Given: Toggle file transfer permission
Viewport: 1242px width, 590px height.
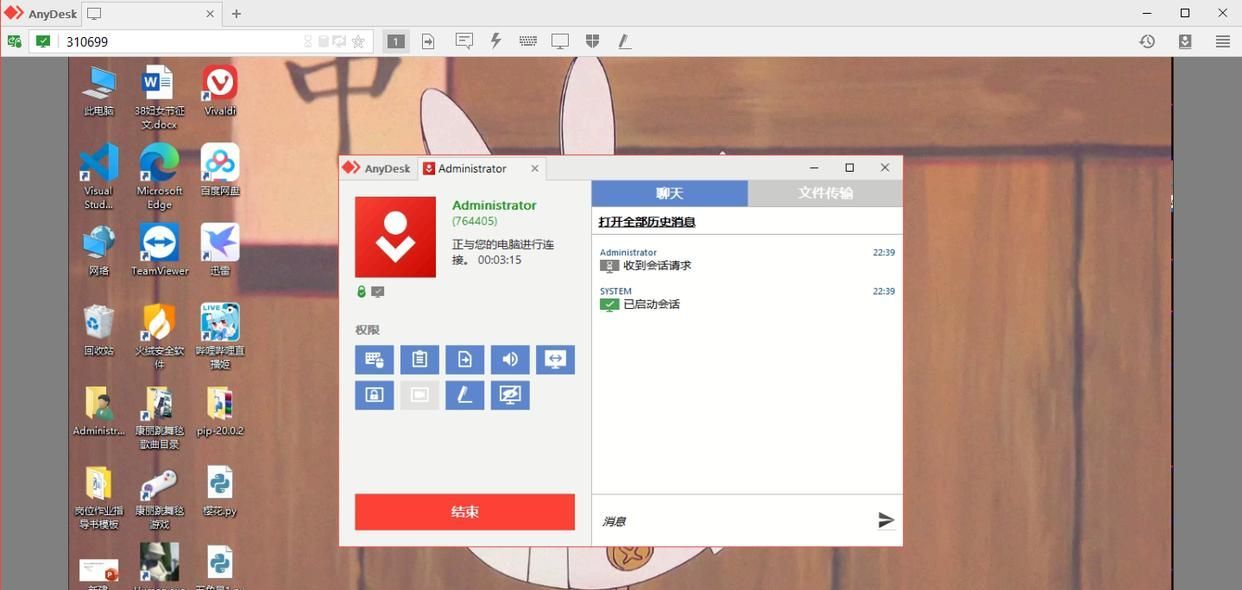Looking at the screenshot, I should tap(465, 360).
